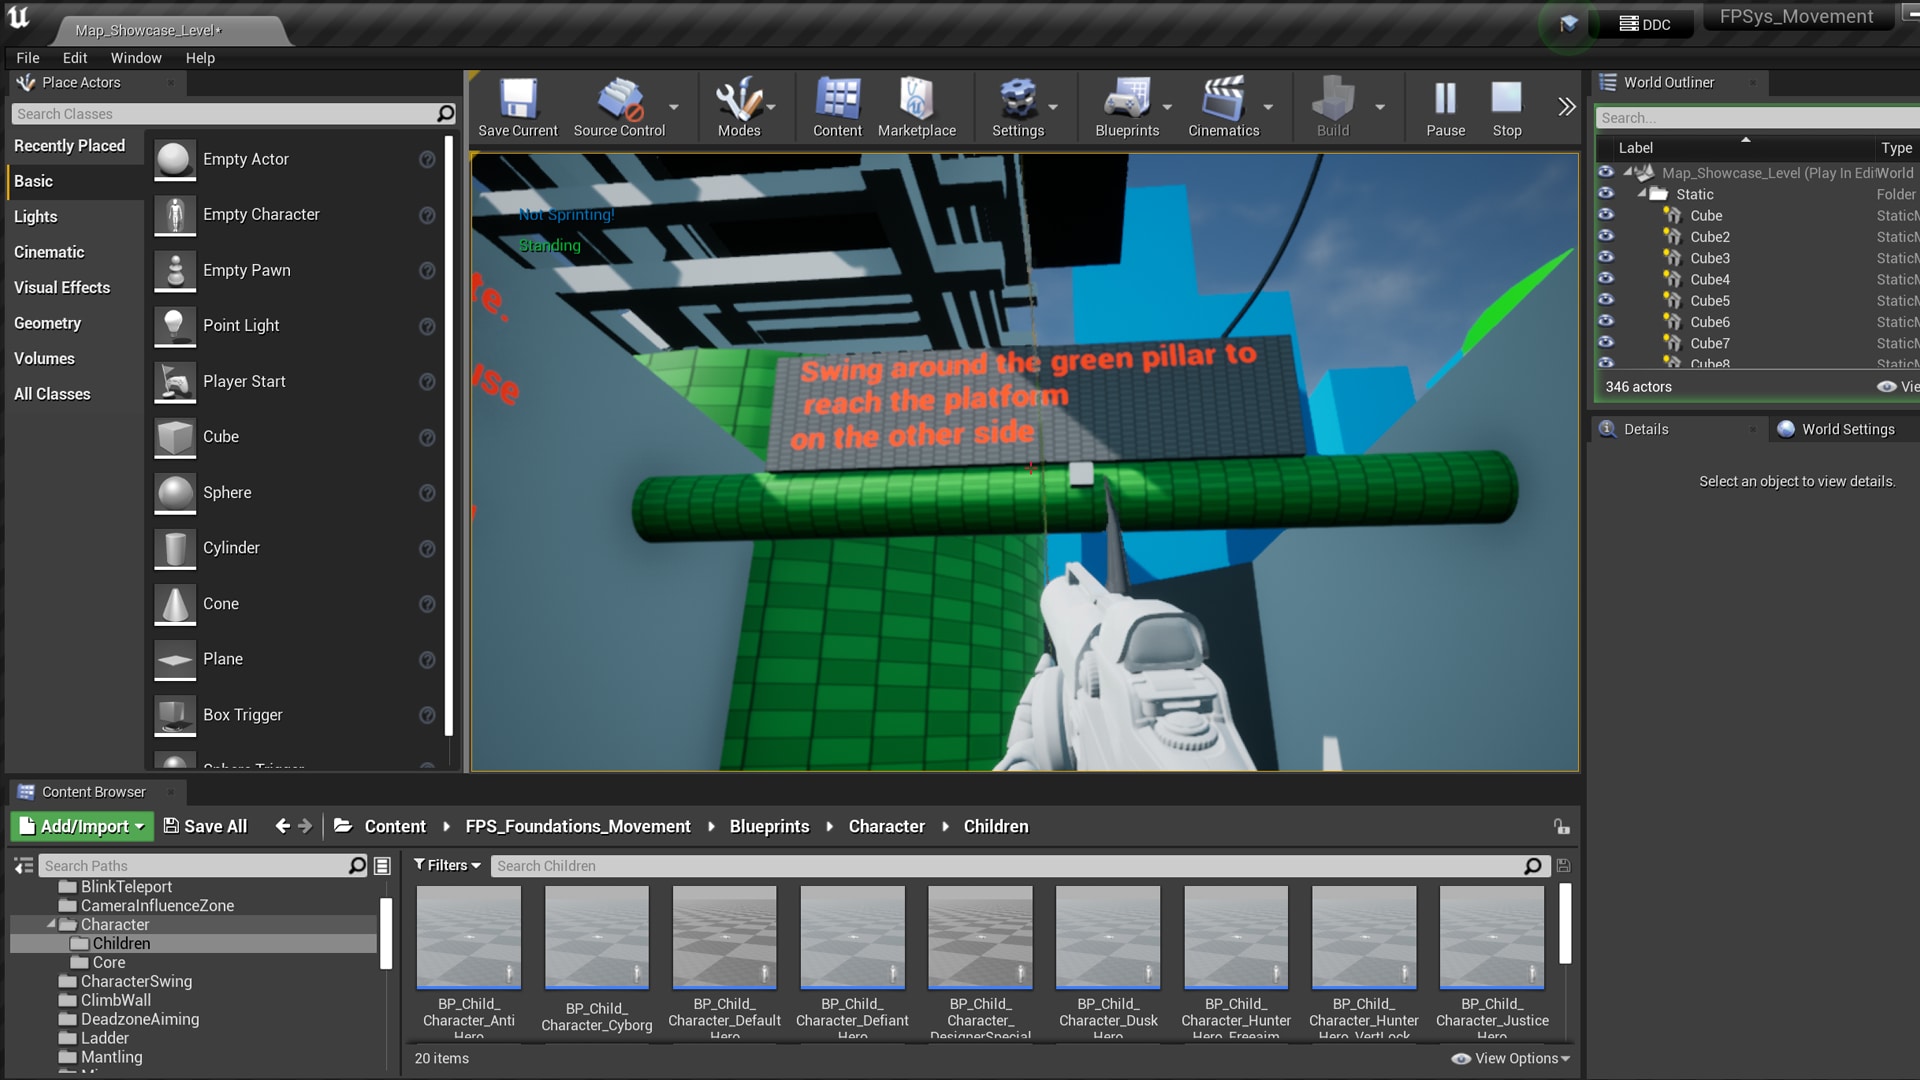
Task: Click the content browser lock icon
Action: pos(1561,826)
